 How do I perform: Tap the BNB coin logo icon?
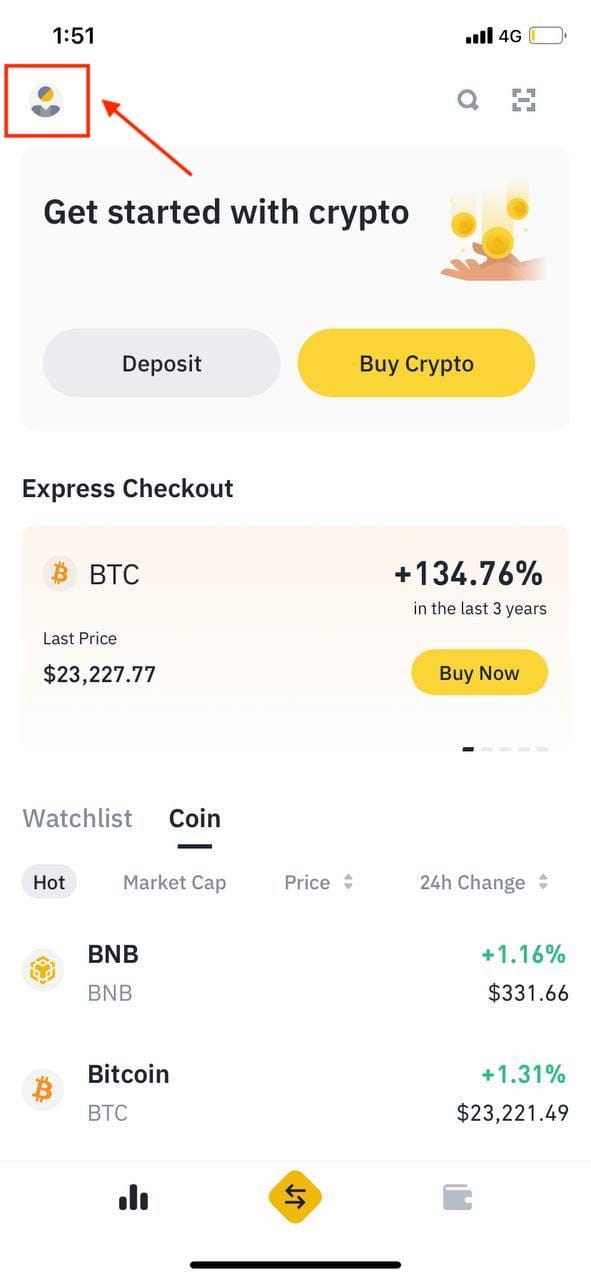point(42,972)
